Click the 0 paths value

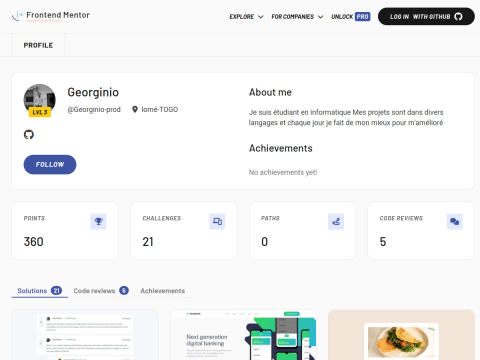(264, 242)
